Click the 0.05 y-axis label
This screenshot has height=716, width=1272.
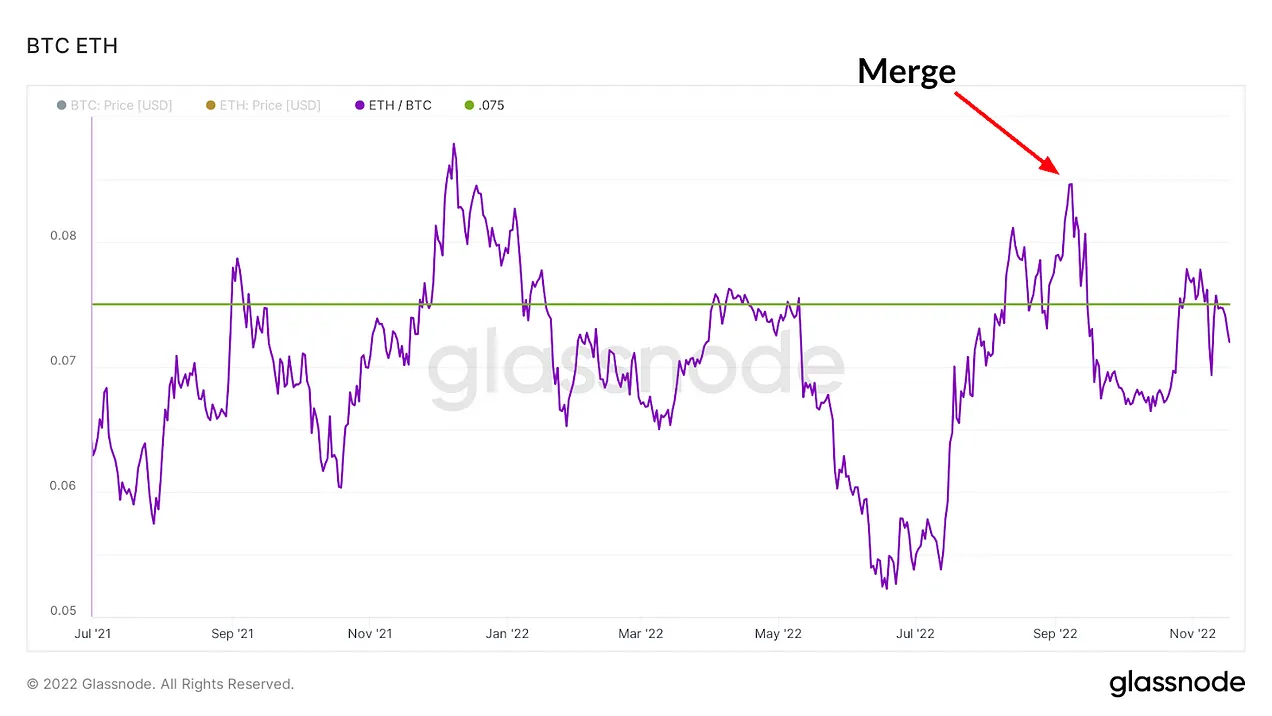tap(64, 611)
